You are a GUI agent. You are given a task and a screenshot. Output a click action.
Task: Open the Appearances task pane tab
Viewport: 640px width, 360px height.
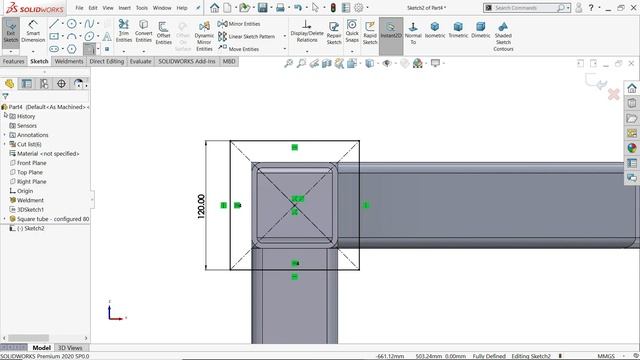tap(632, 148)
